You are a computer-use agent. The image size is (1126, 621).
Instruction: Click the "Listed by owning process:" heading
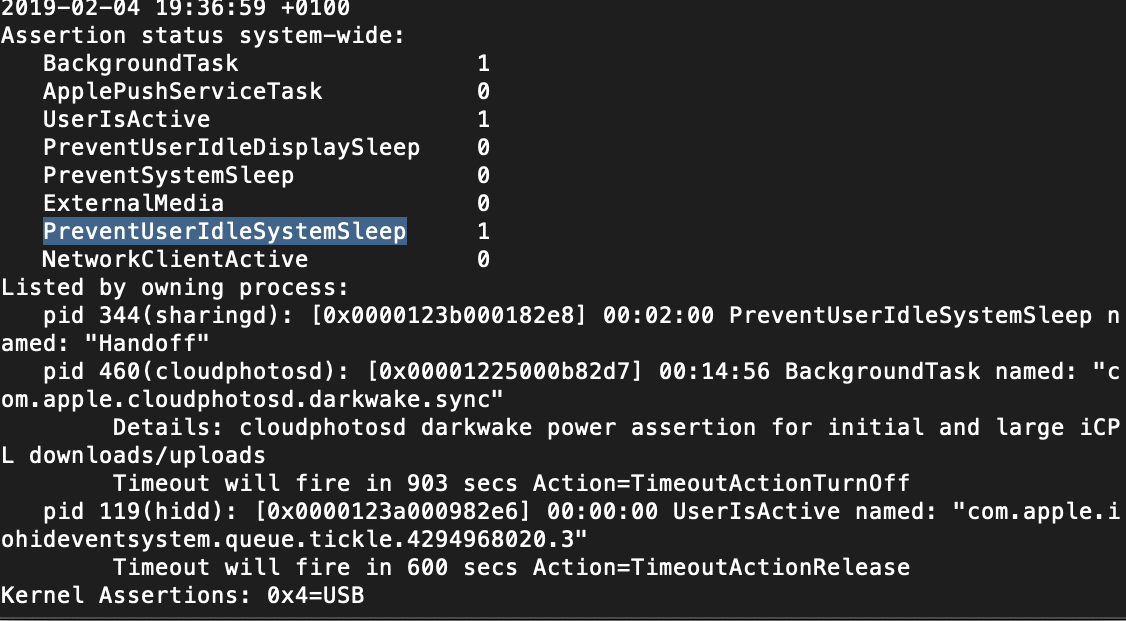175,288
